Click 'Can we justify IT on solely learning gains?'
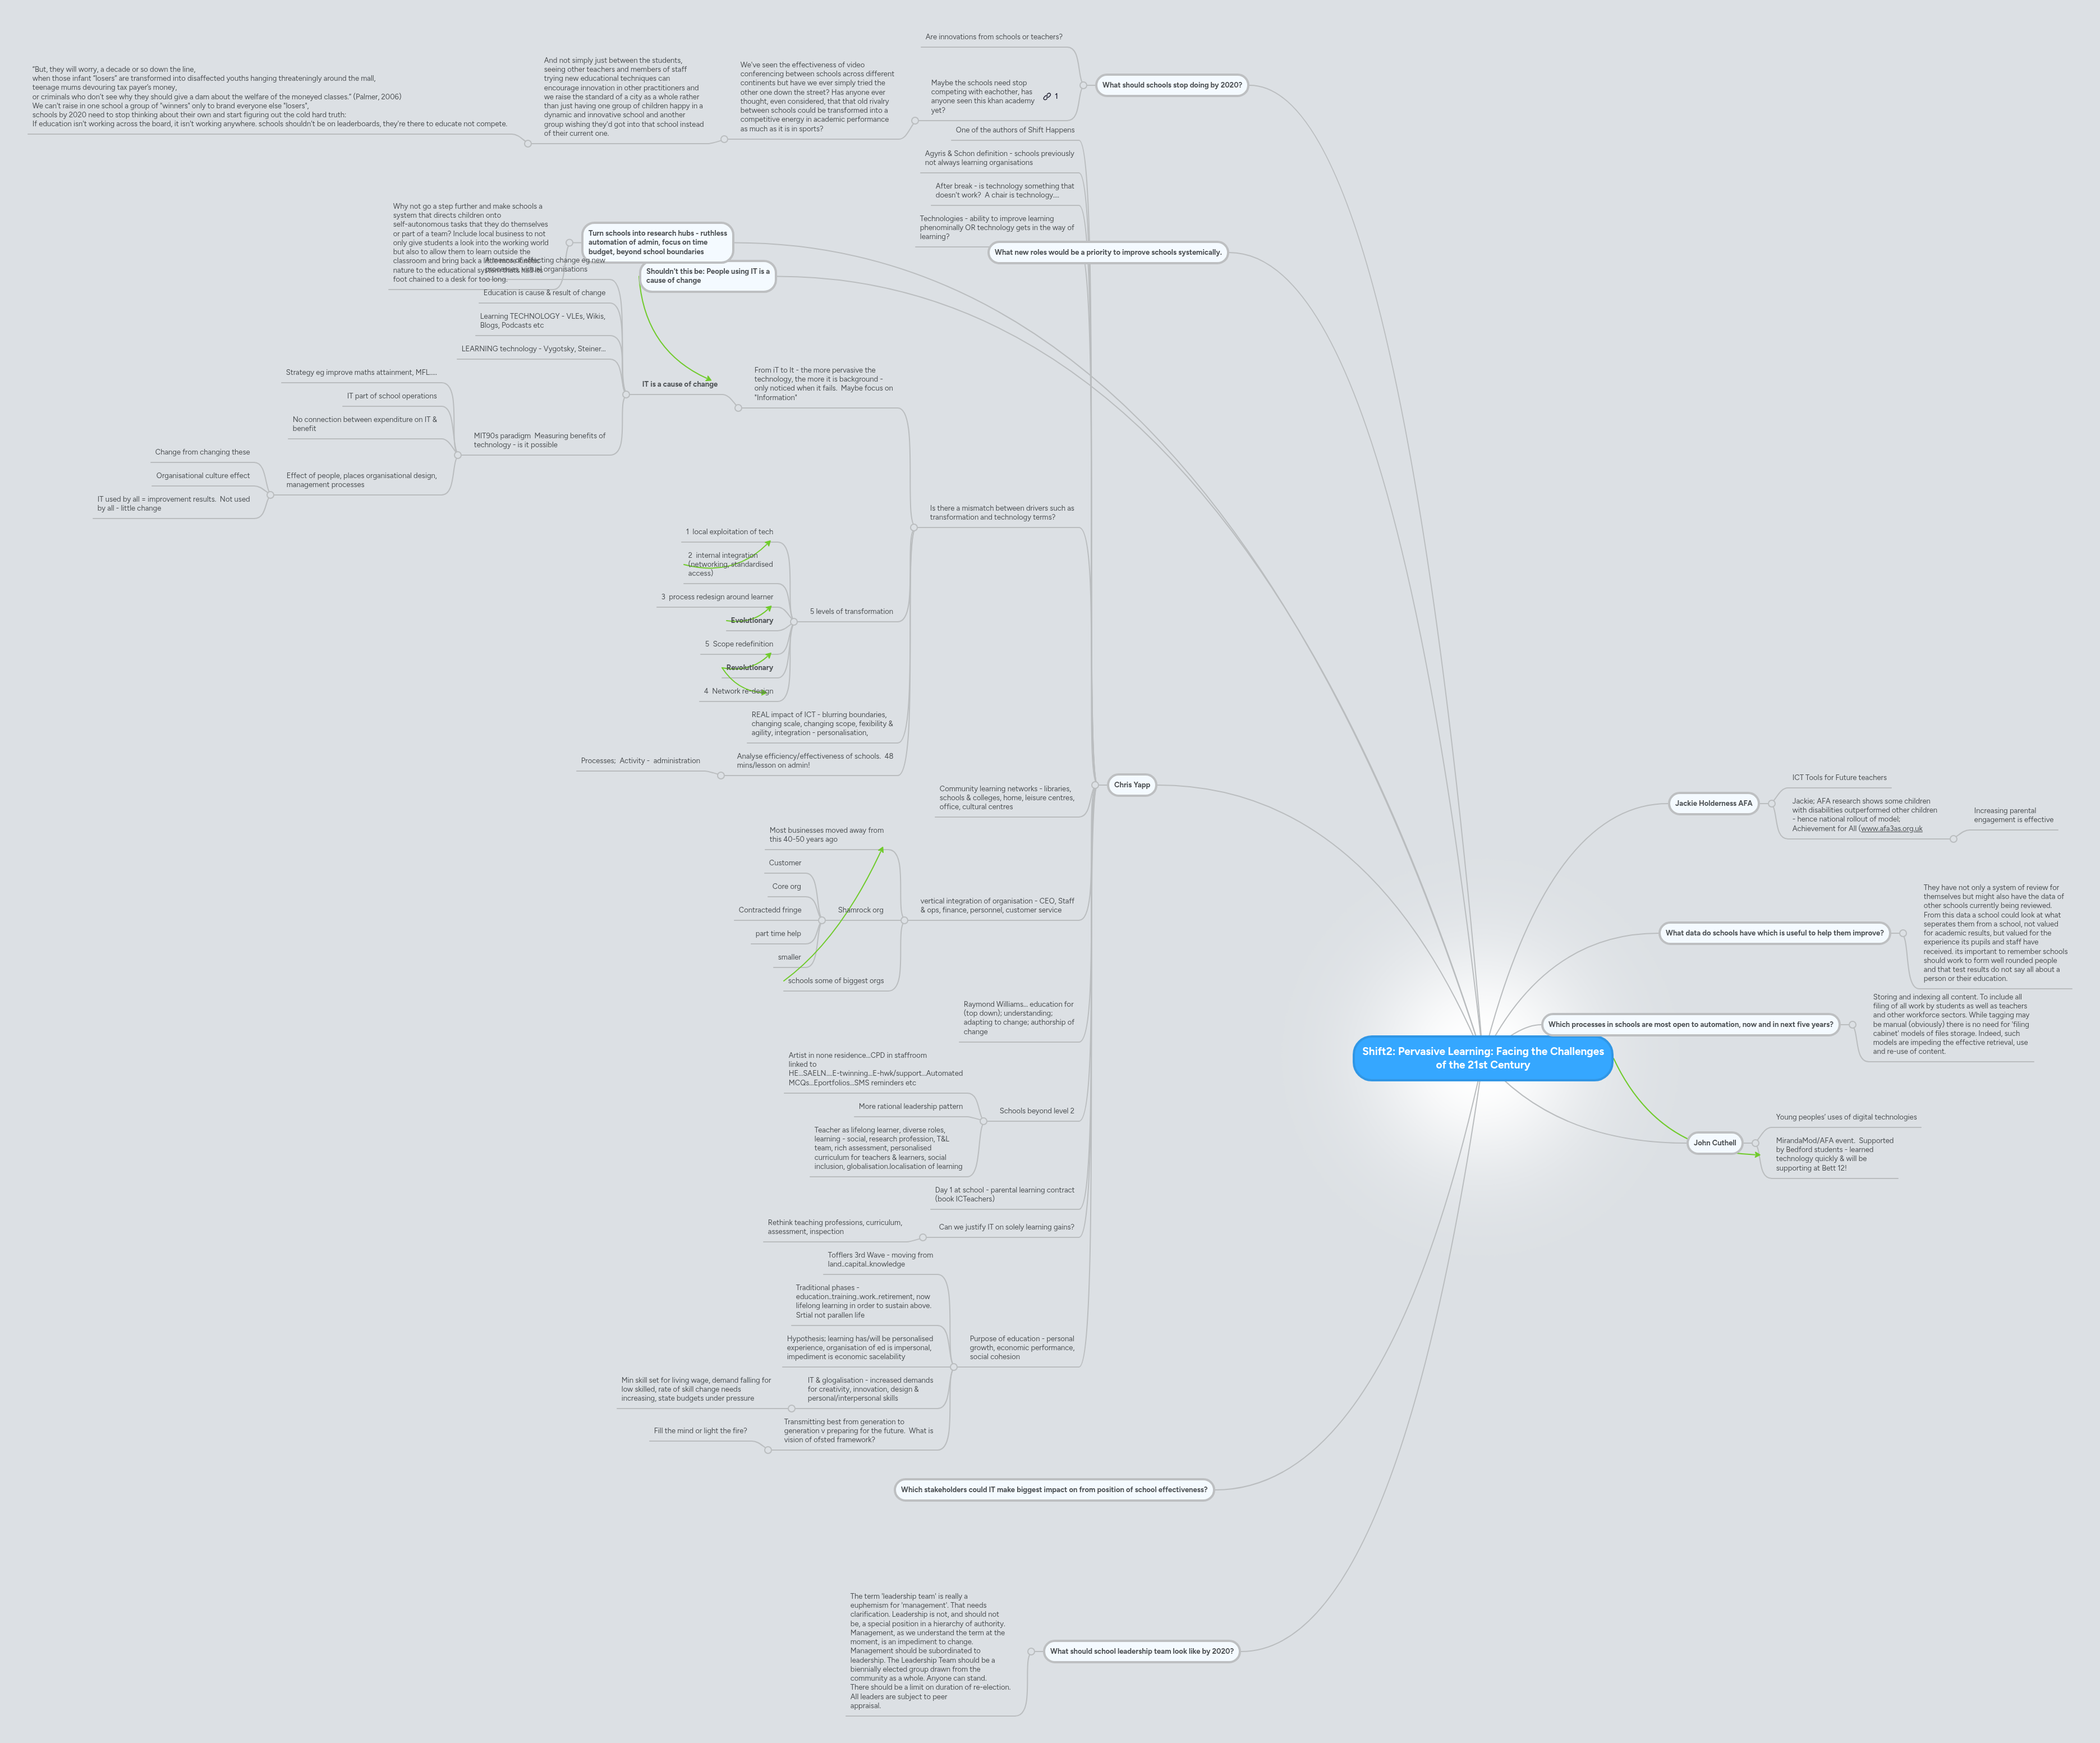The image size is (2100, 1743). [1006, 1227]
